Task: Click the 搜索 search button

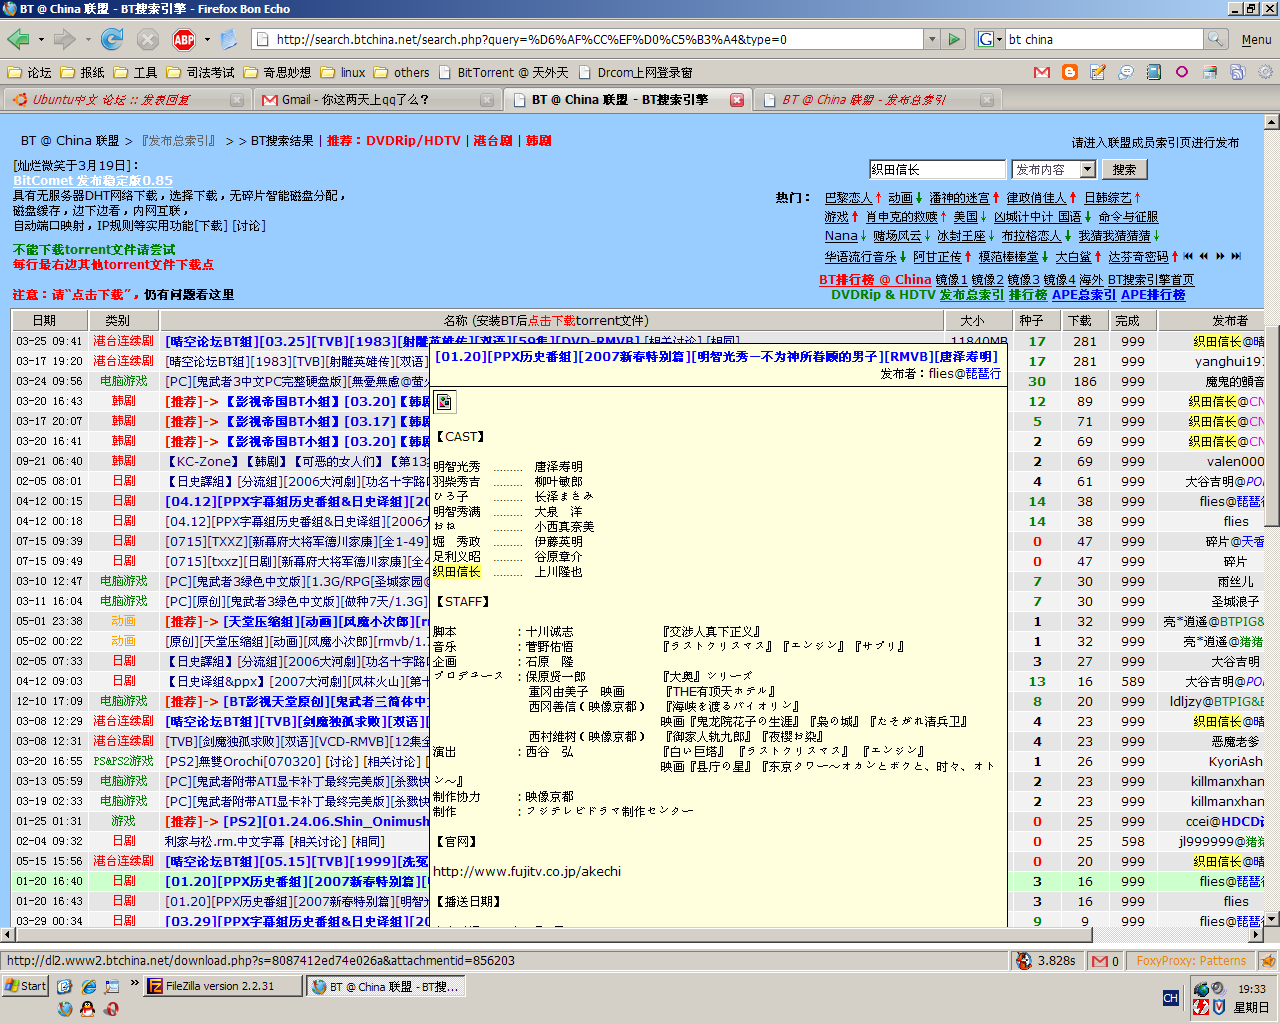Action: [x=1124, y=169]
